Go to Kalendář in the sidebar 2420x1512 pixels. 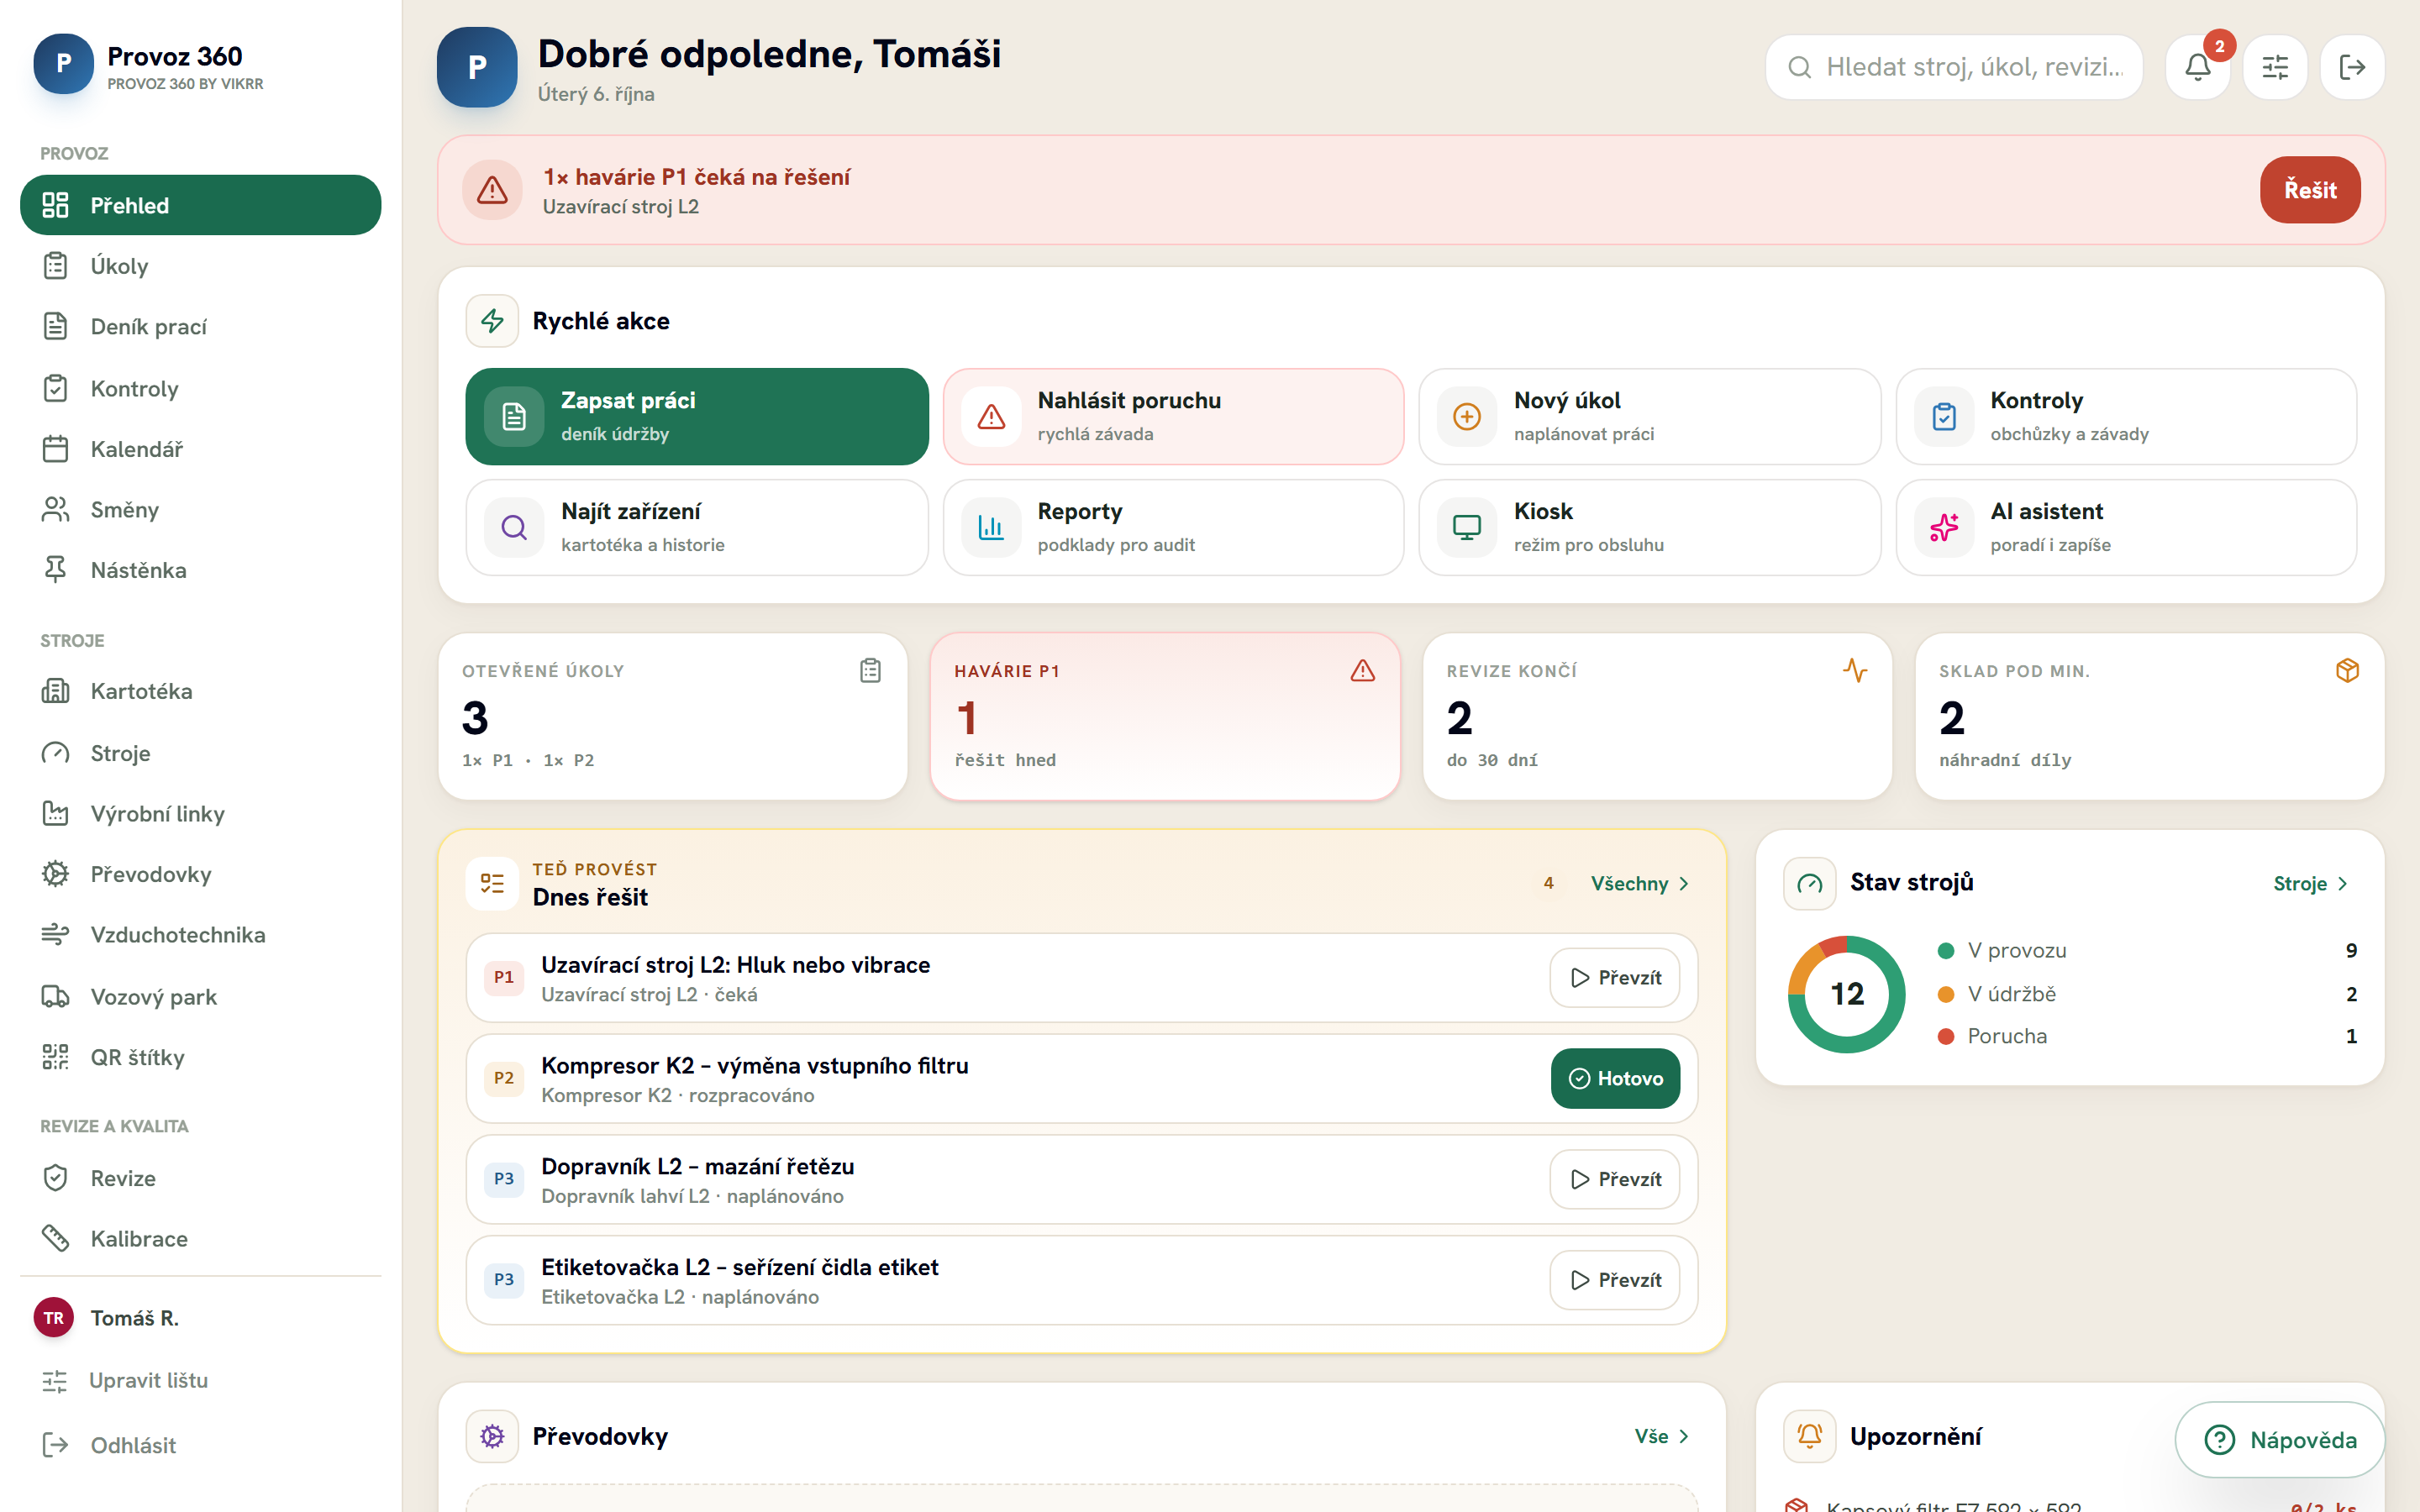point(201,449)
